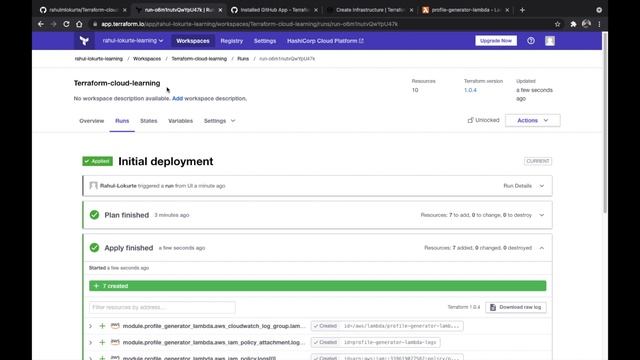This screenshot has width=640, height=360.
Task: Switch to the Overview tab
Action: [91, 121]
